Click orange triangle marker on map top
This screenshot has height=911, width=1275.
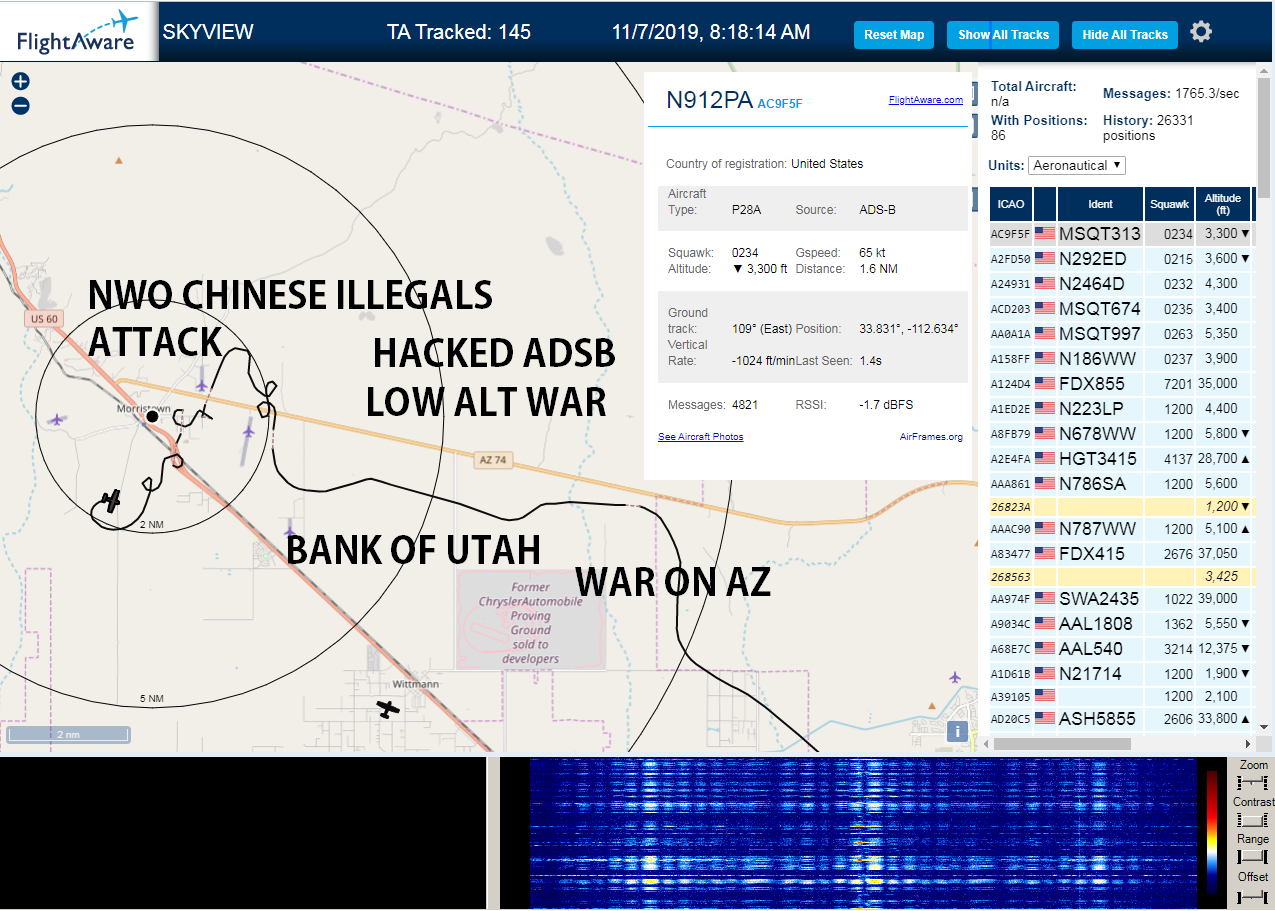[119, 159]
